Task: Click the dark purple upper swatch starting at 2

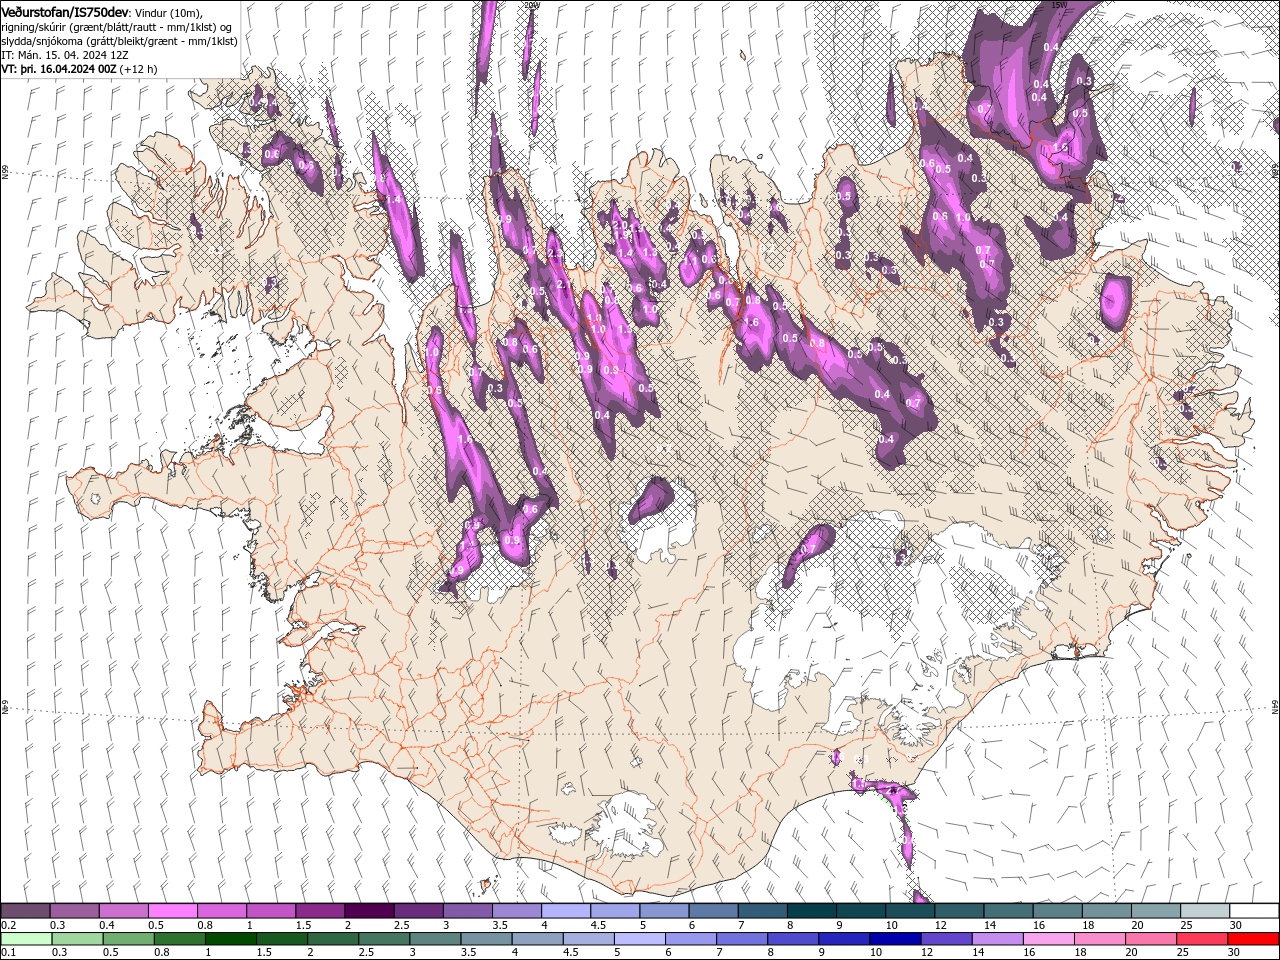Action: [x=369, y=911]
